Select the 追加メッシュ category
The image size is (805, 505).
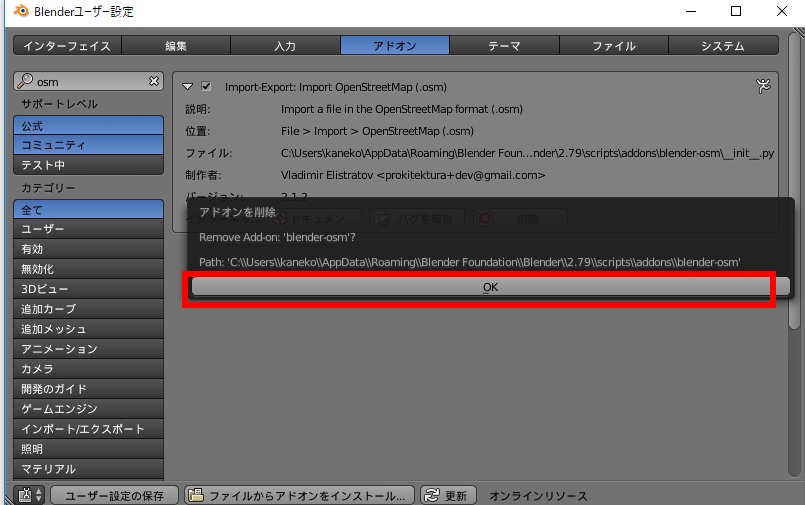pos(88,329)
